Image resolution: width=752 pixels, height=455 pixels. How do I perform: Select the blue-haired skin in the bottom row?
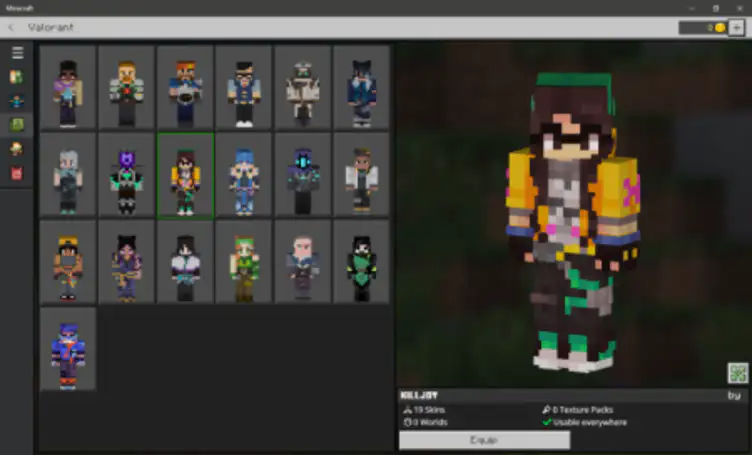coord(68,350)
